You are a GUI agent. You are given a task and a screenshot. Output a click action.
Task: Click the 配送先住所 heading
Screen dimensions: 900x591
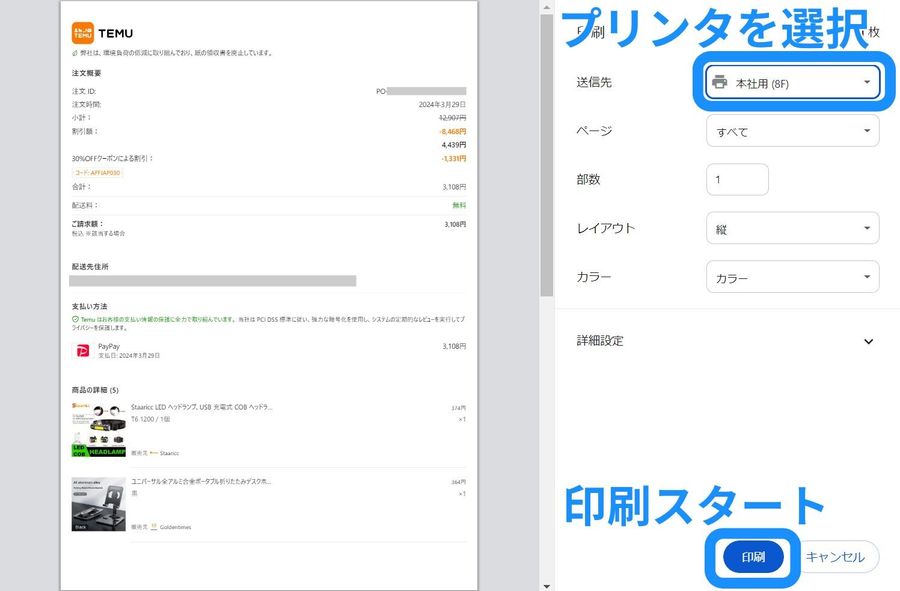pyautogui.click(x=90, y=267)
